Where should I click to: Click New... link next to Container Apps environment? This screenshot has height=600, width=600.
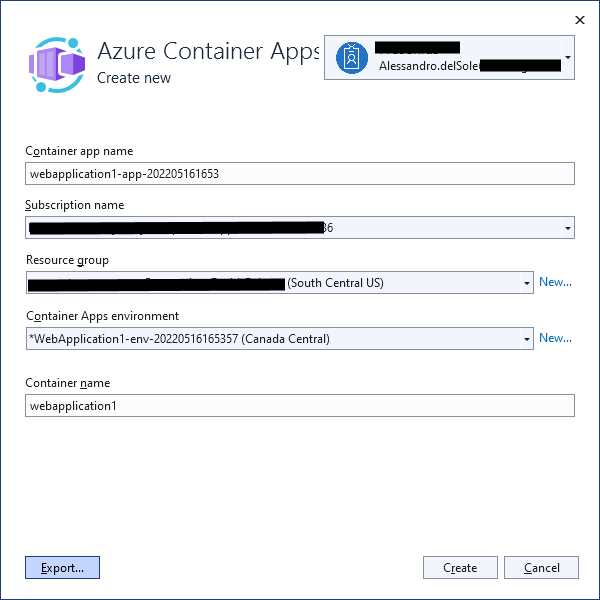coord(555,338)
